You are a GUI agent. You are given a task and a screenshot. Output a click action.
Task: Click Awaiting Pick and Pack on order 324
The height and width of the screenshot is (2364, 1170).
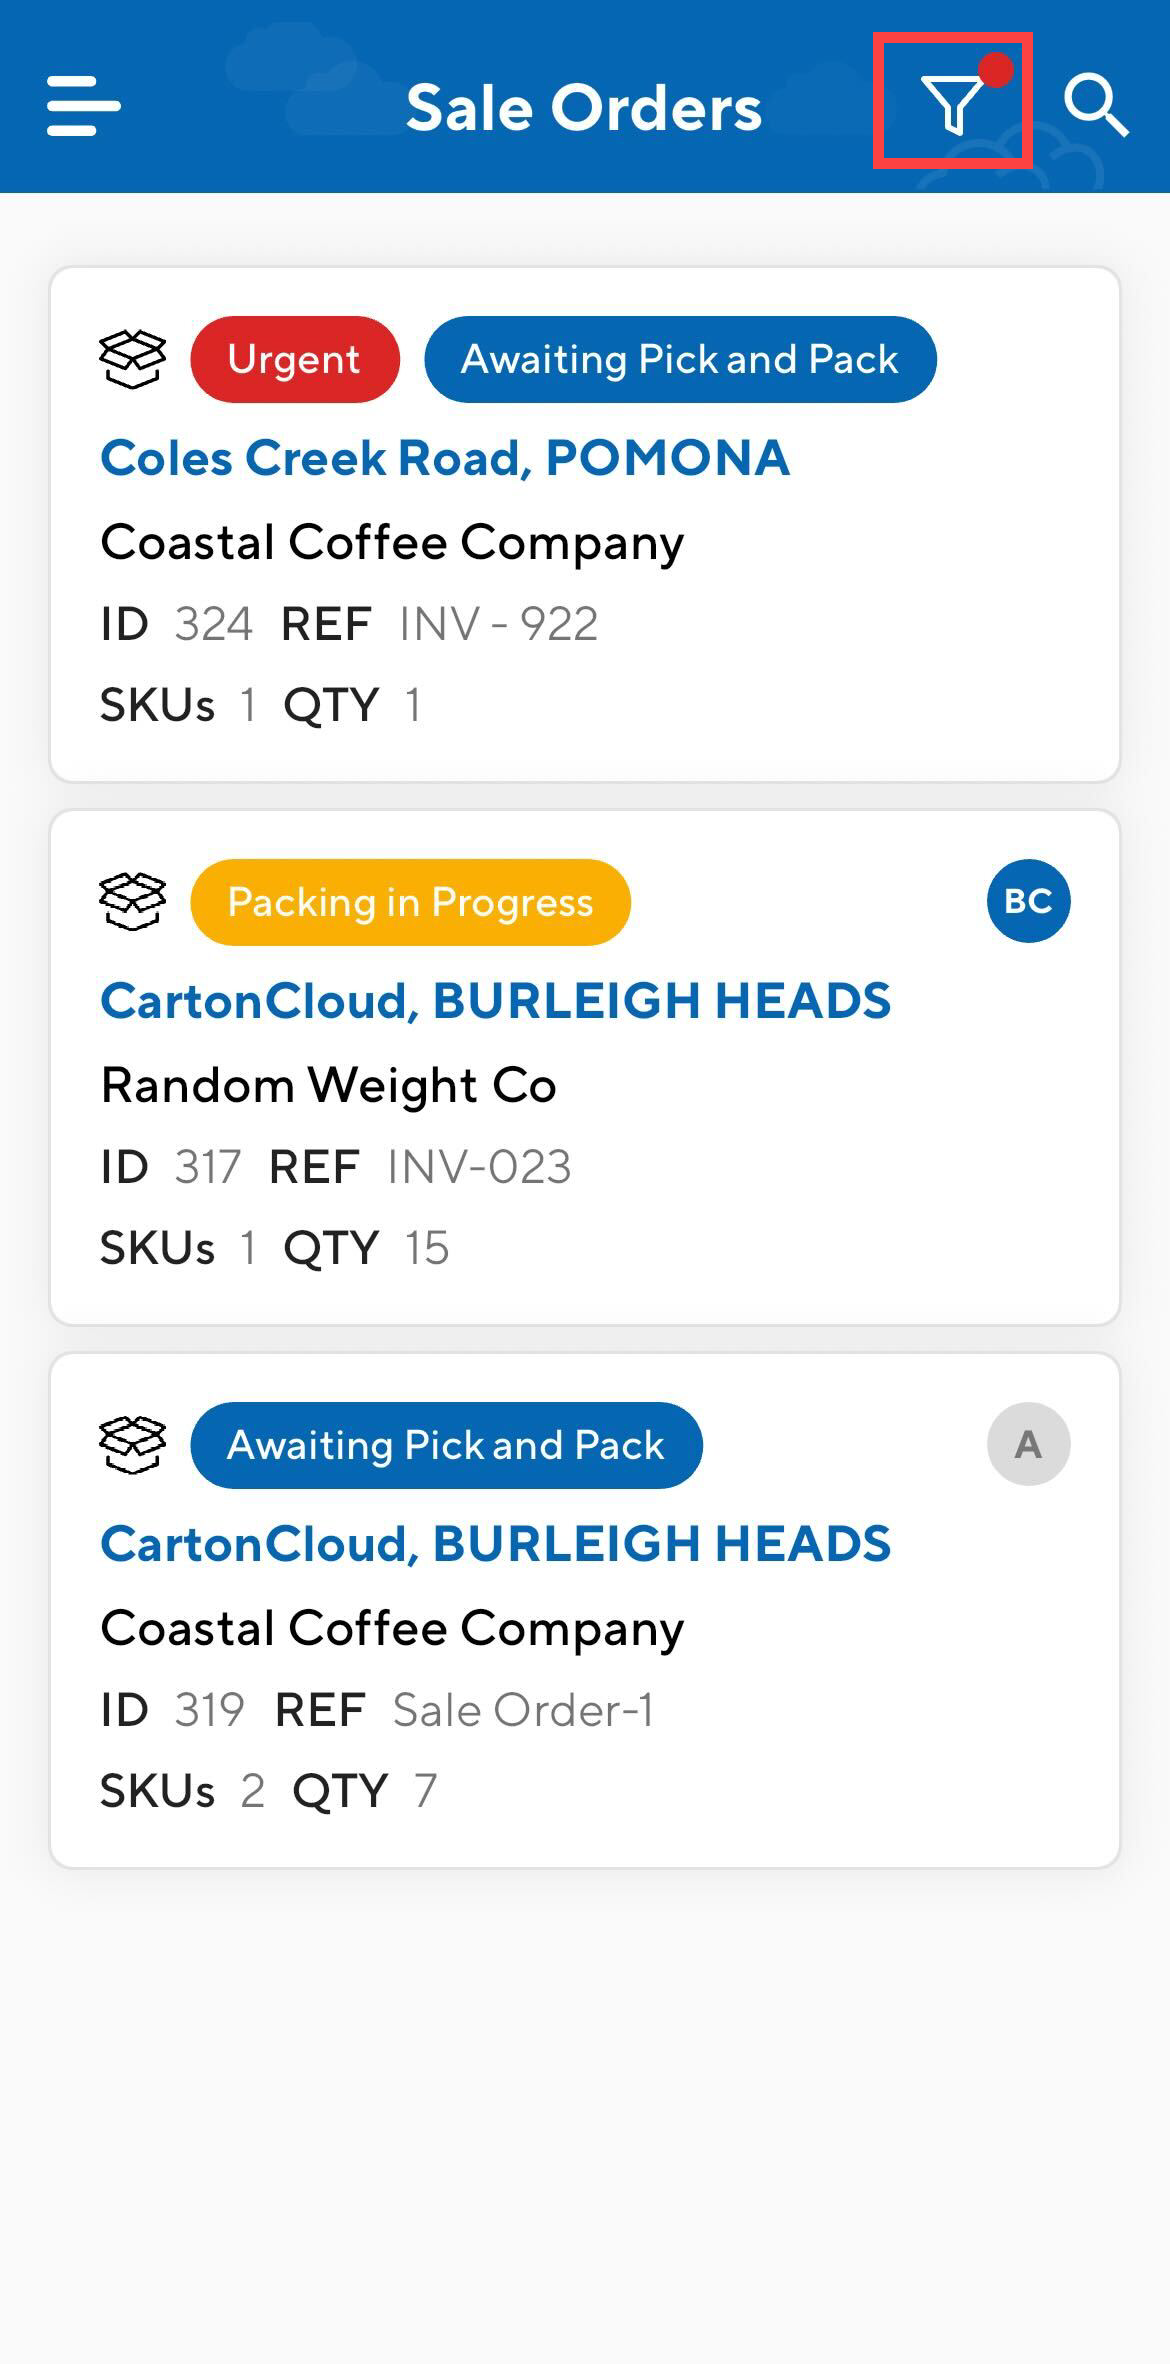point(680,359)
